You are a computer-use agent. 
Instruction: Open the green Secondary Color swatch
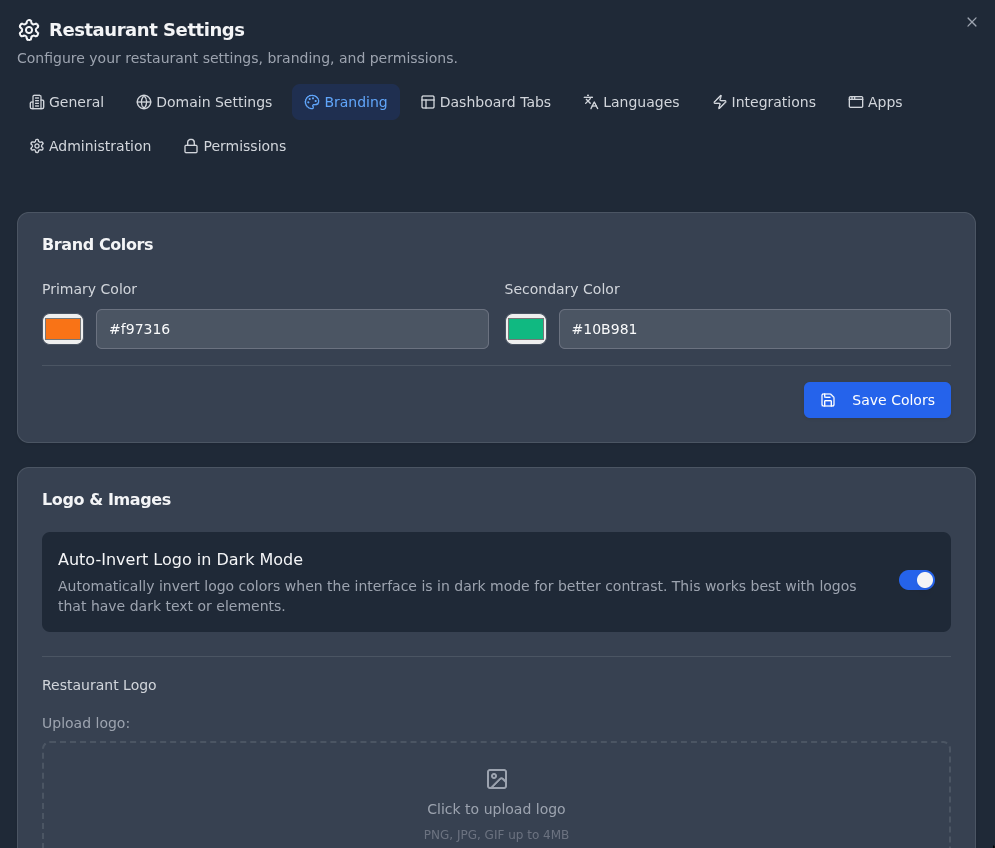tap(526, 329)
